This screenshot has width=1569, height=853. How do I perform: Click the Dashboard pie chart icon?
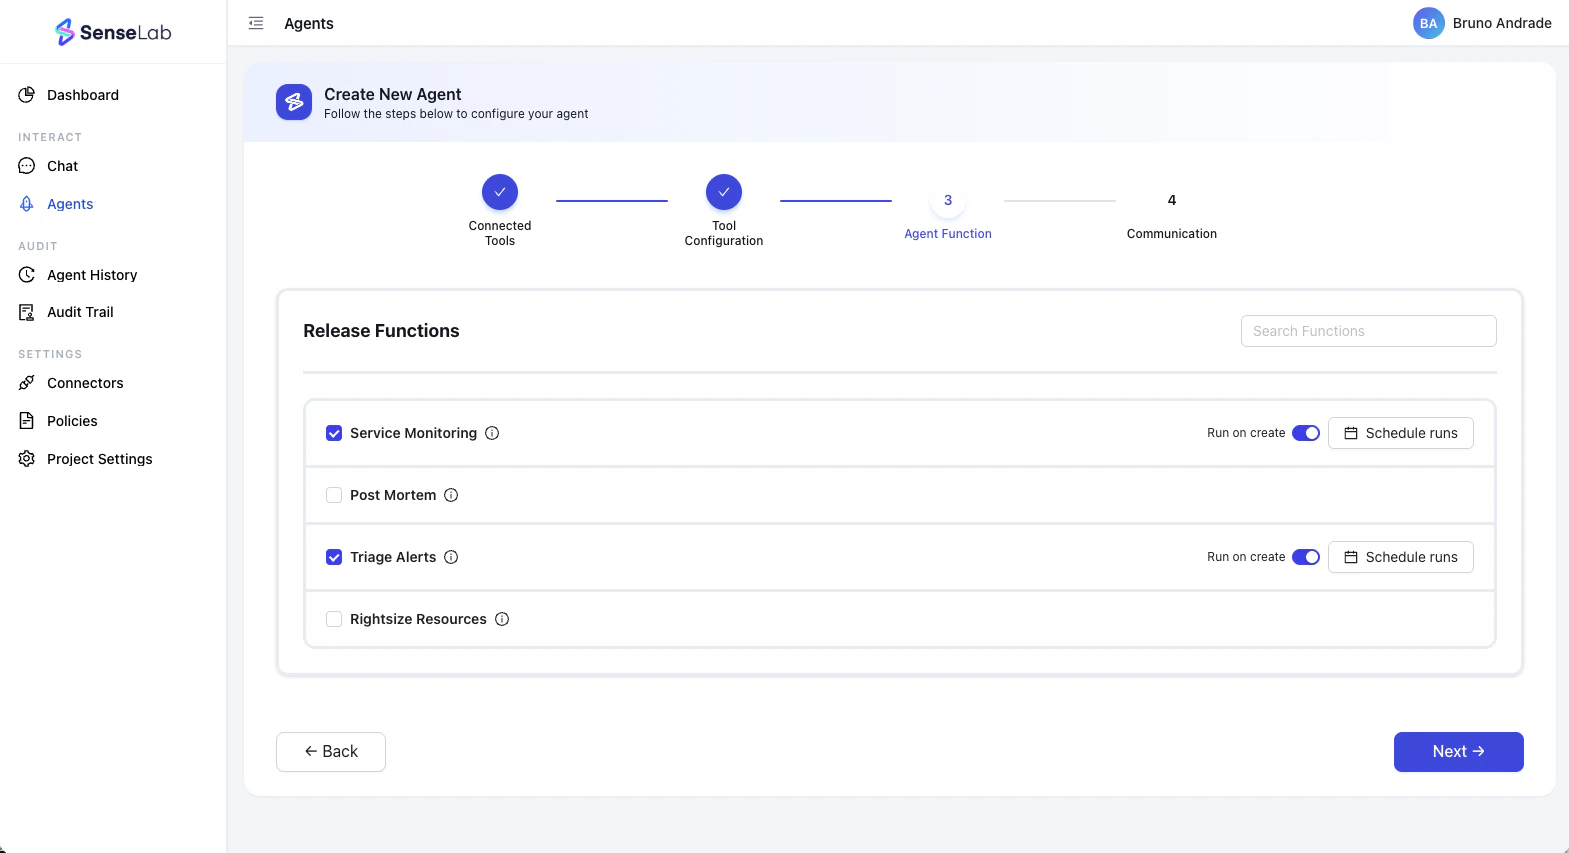click(27, 95)
